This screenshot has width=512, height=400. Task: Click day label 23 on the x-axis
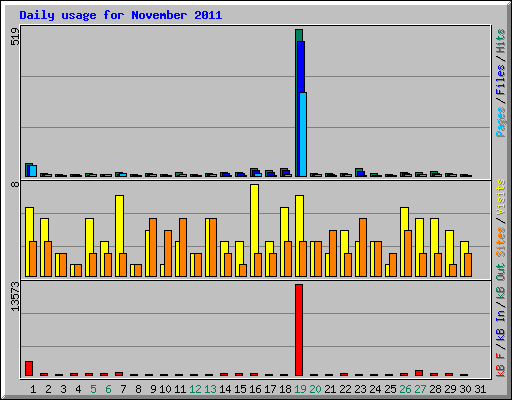tap(360, 389)
